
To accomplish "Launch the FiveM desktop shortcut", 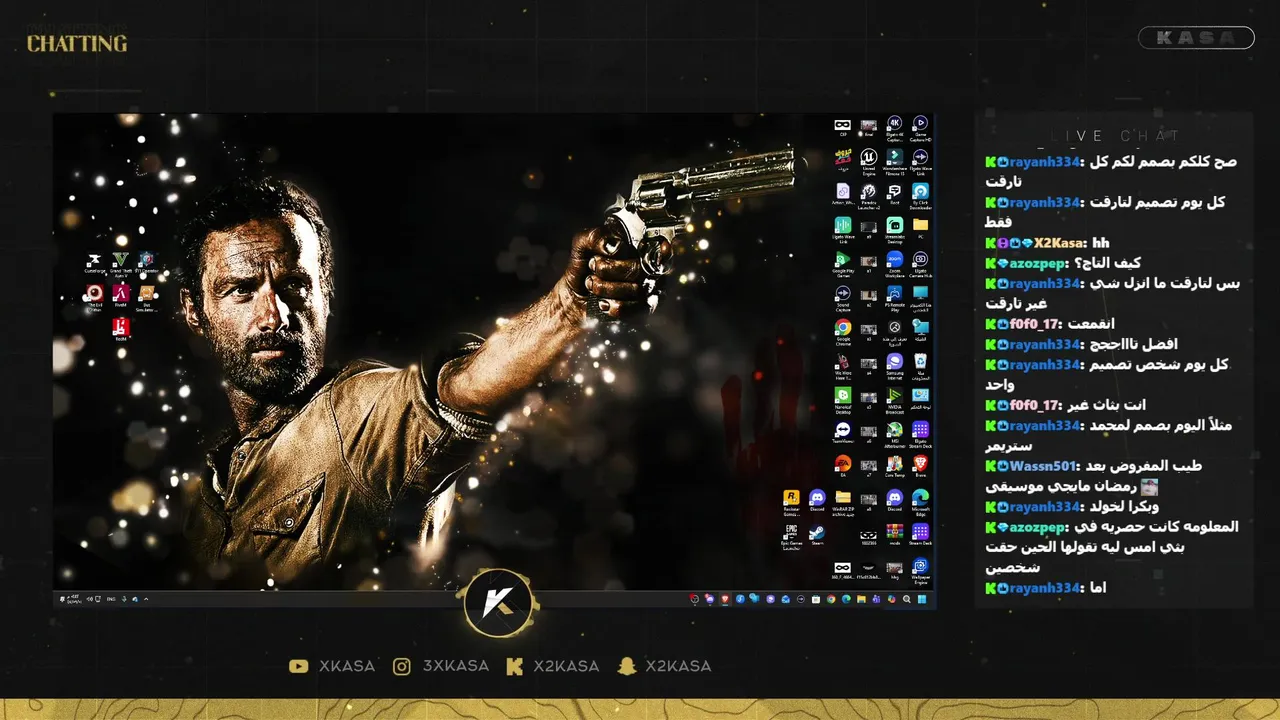I will pos(121,296).
